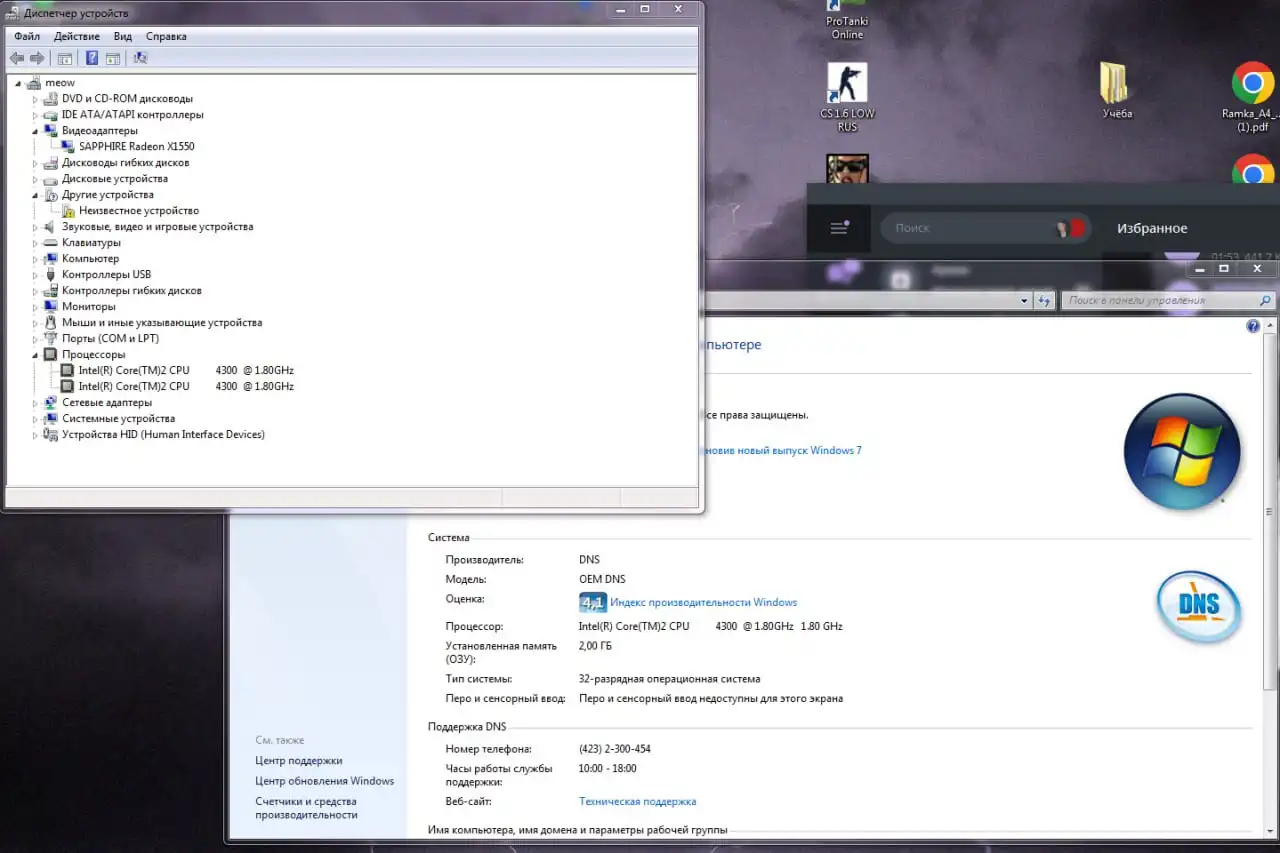Click the Windows 7 release link text
Screen dimensions: 1280x853
pos(784,450)
